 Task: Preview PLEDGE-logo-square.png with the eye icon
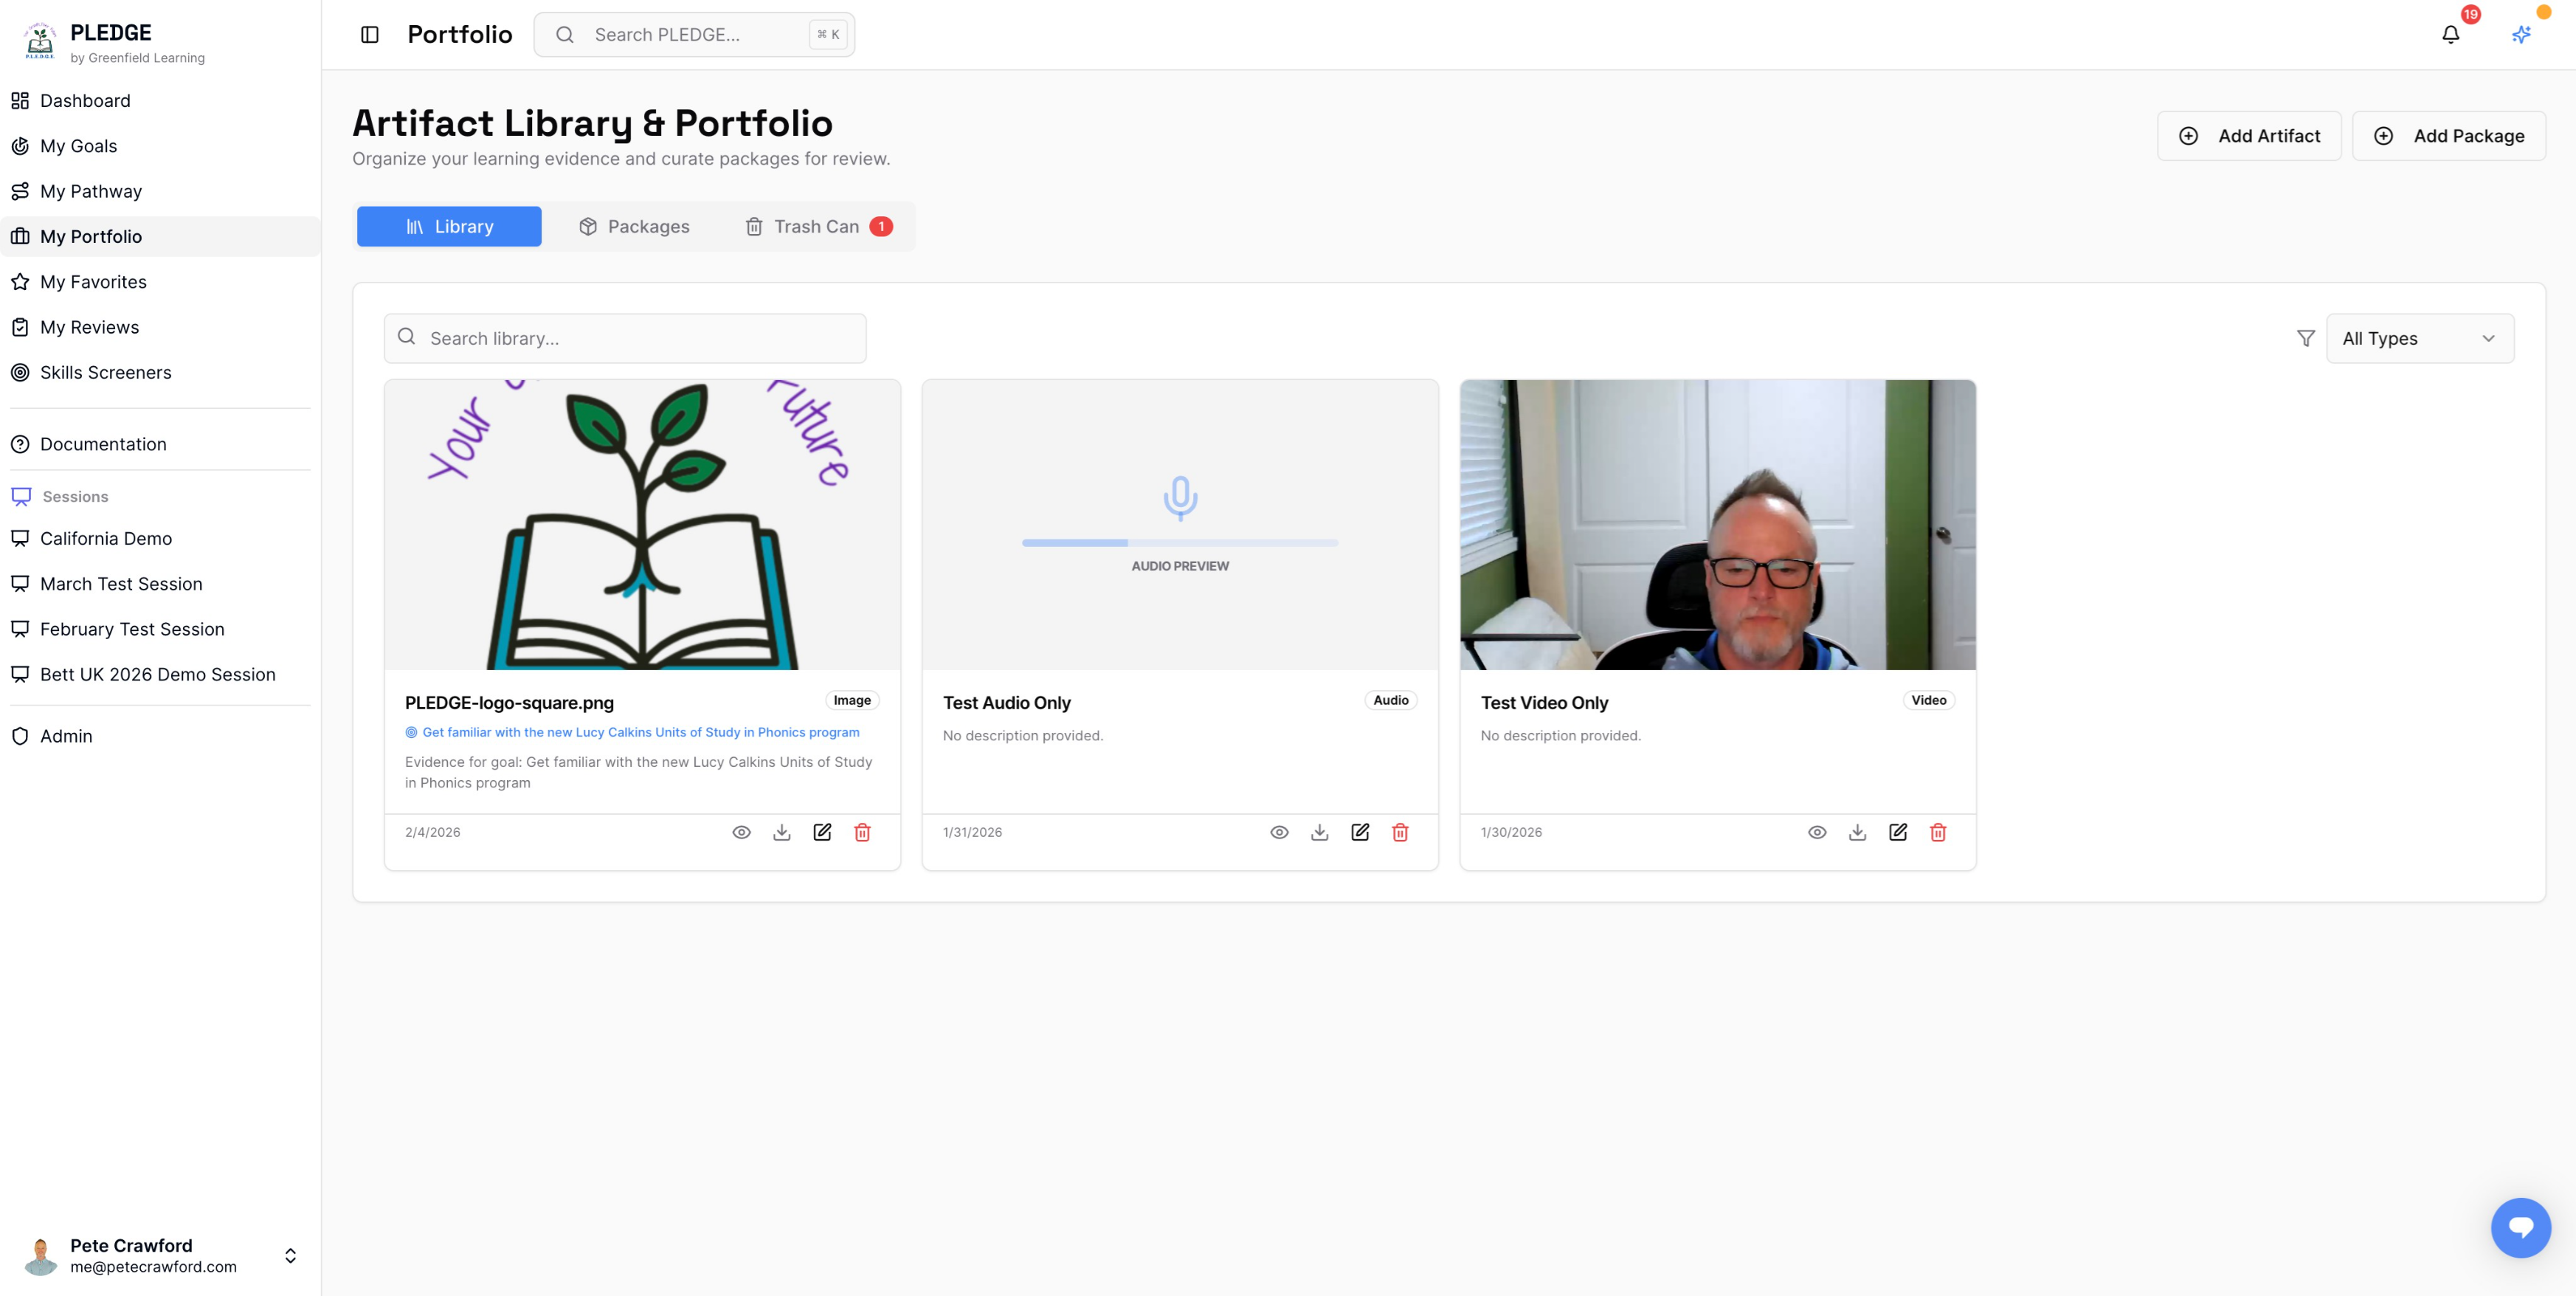tap(742, 832)
